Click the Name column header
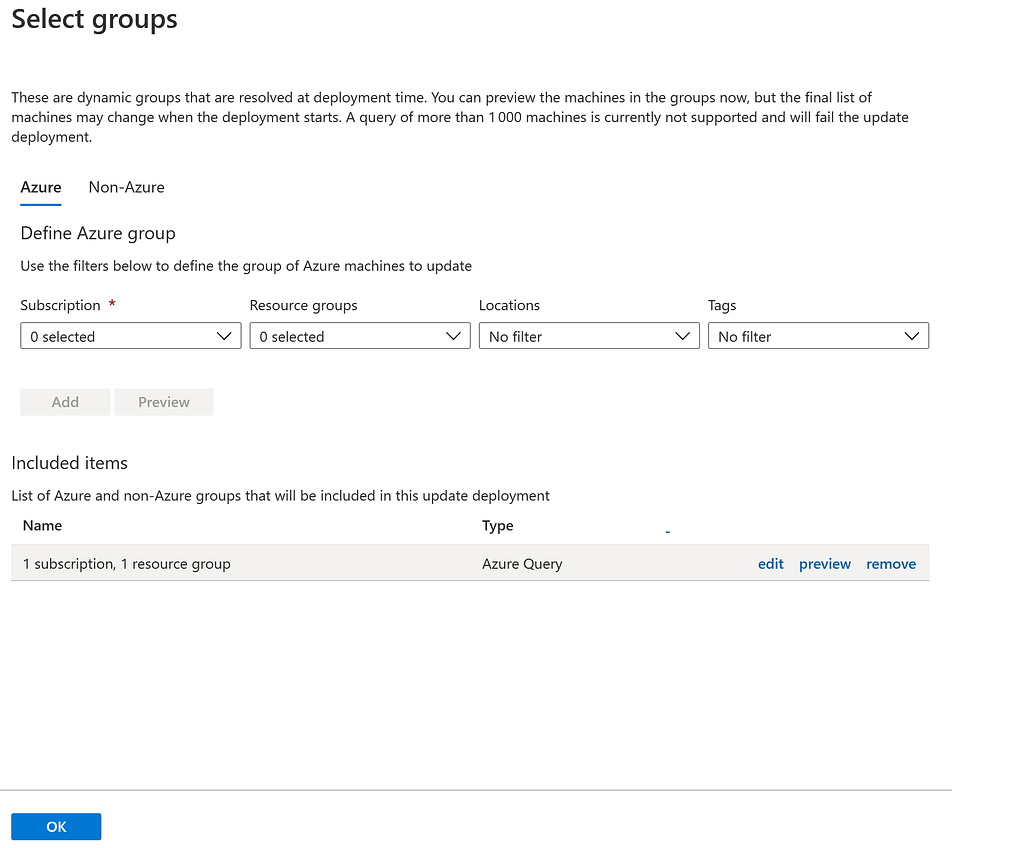The height and width of the screenshot is (848, 1024). coord(42,526)
